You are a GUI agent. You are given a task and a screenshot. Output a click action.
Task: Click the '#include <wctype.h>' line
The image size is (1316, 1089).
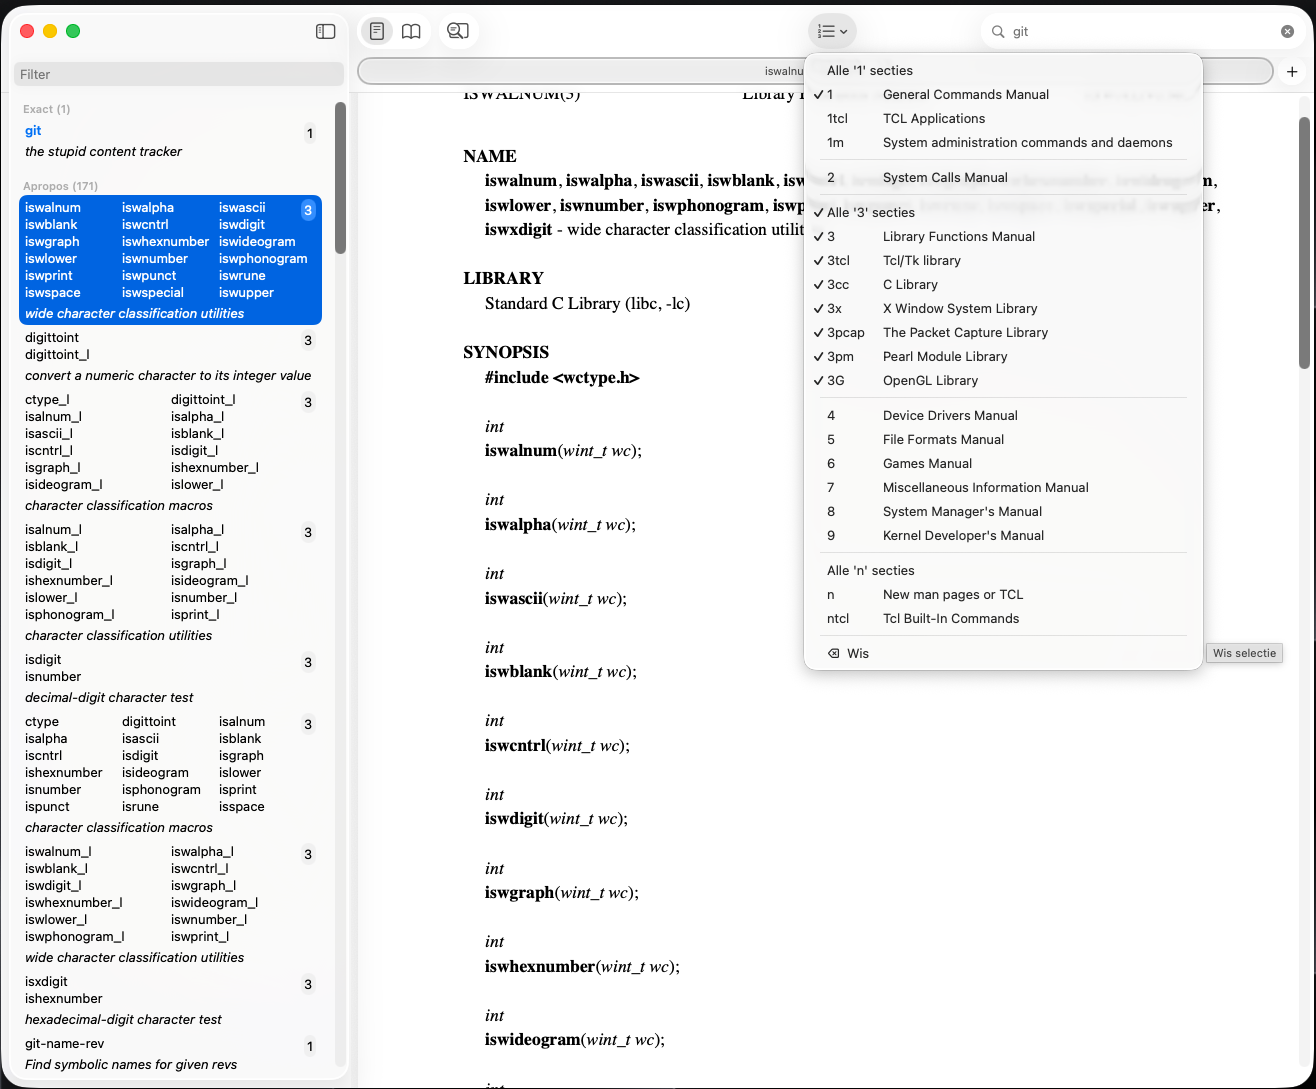tap(562, 377)
